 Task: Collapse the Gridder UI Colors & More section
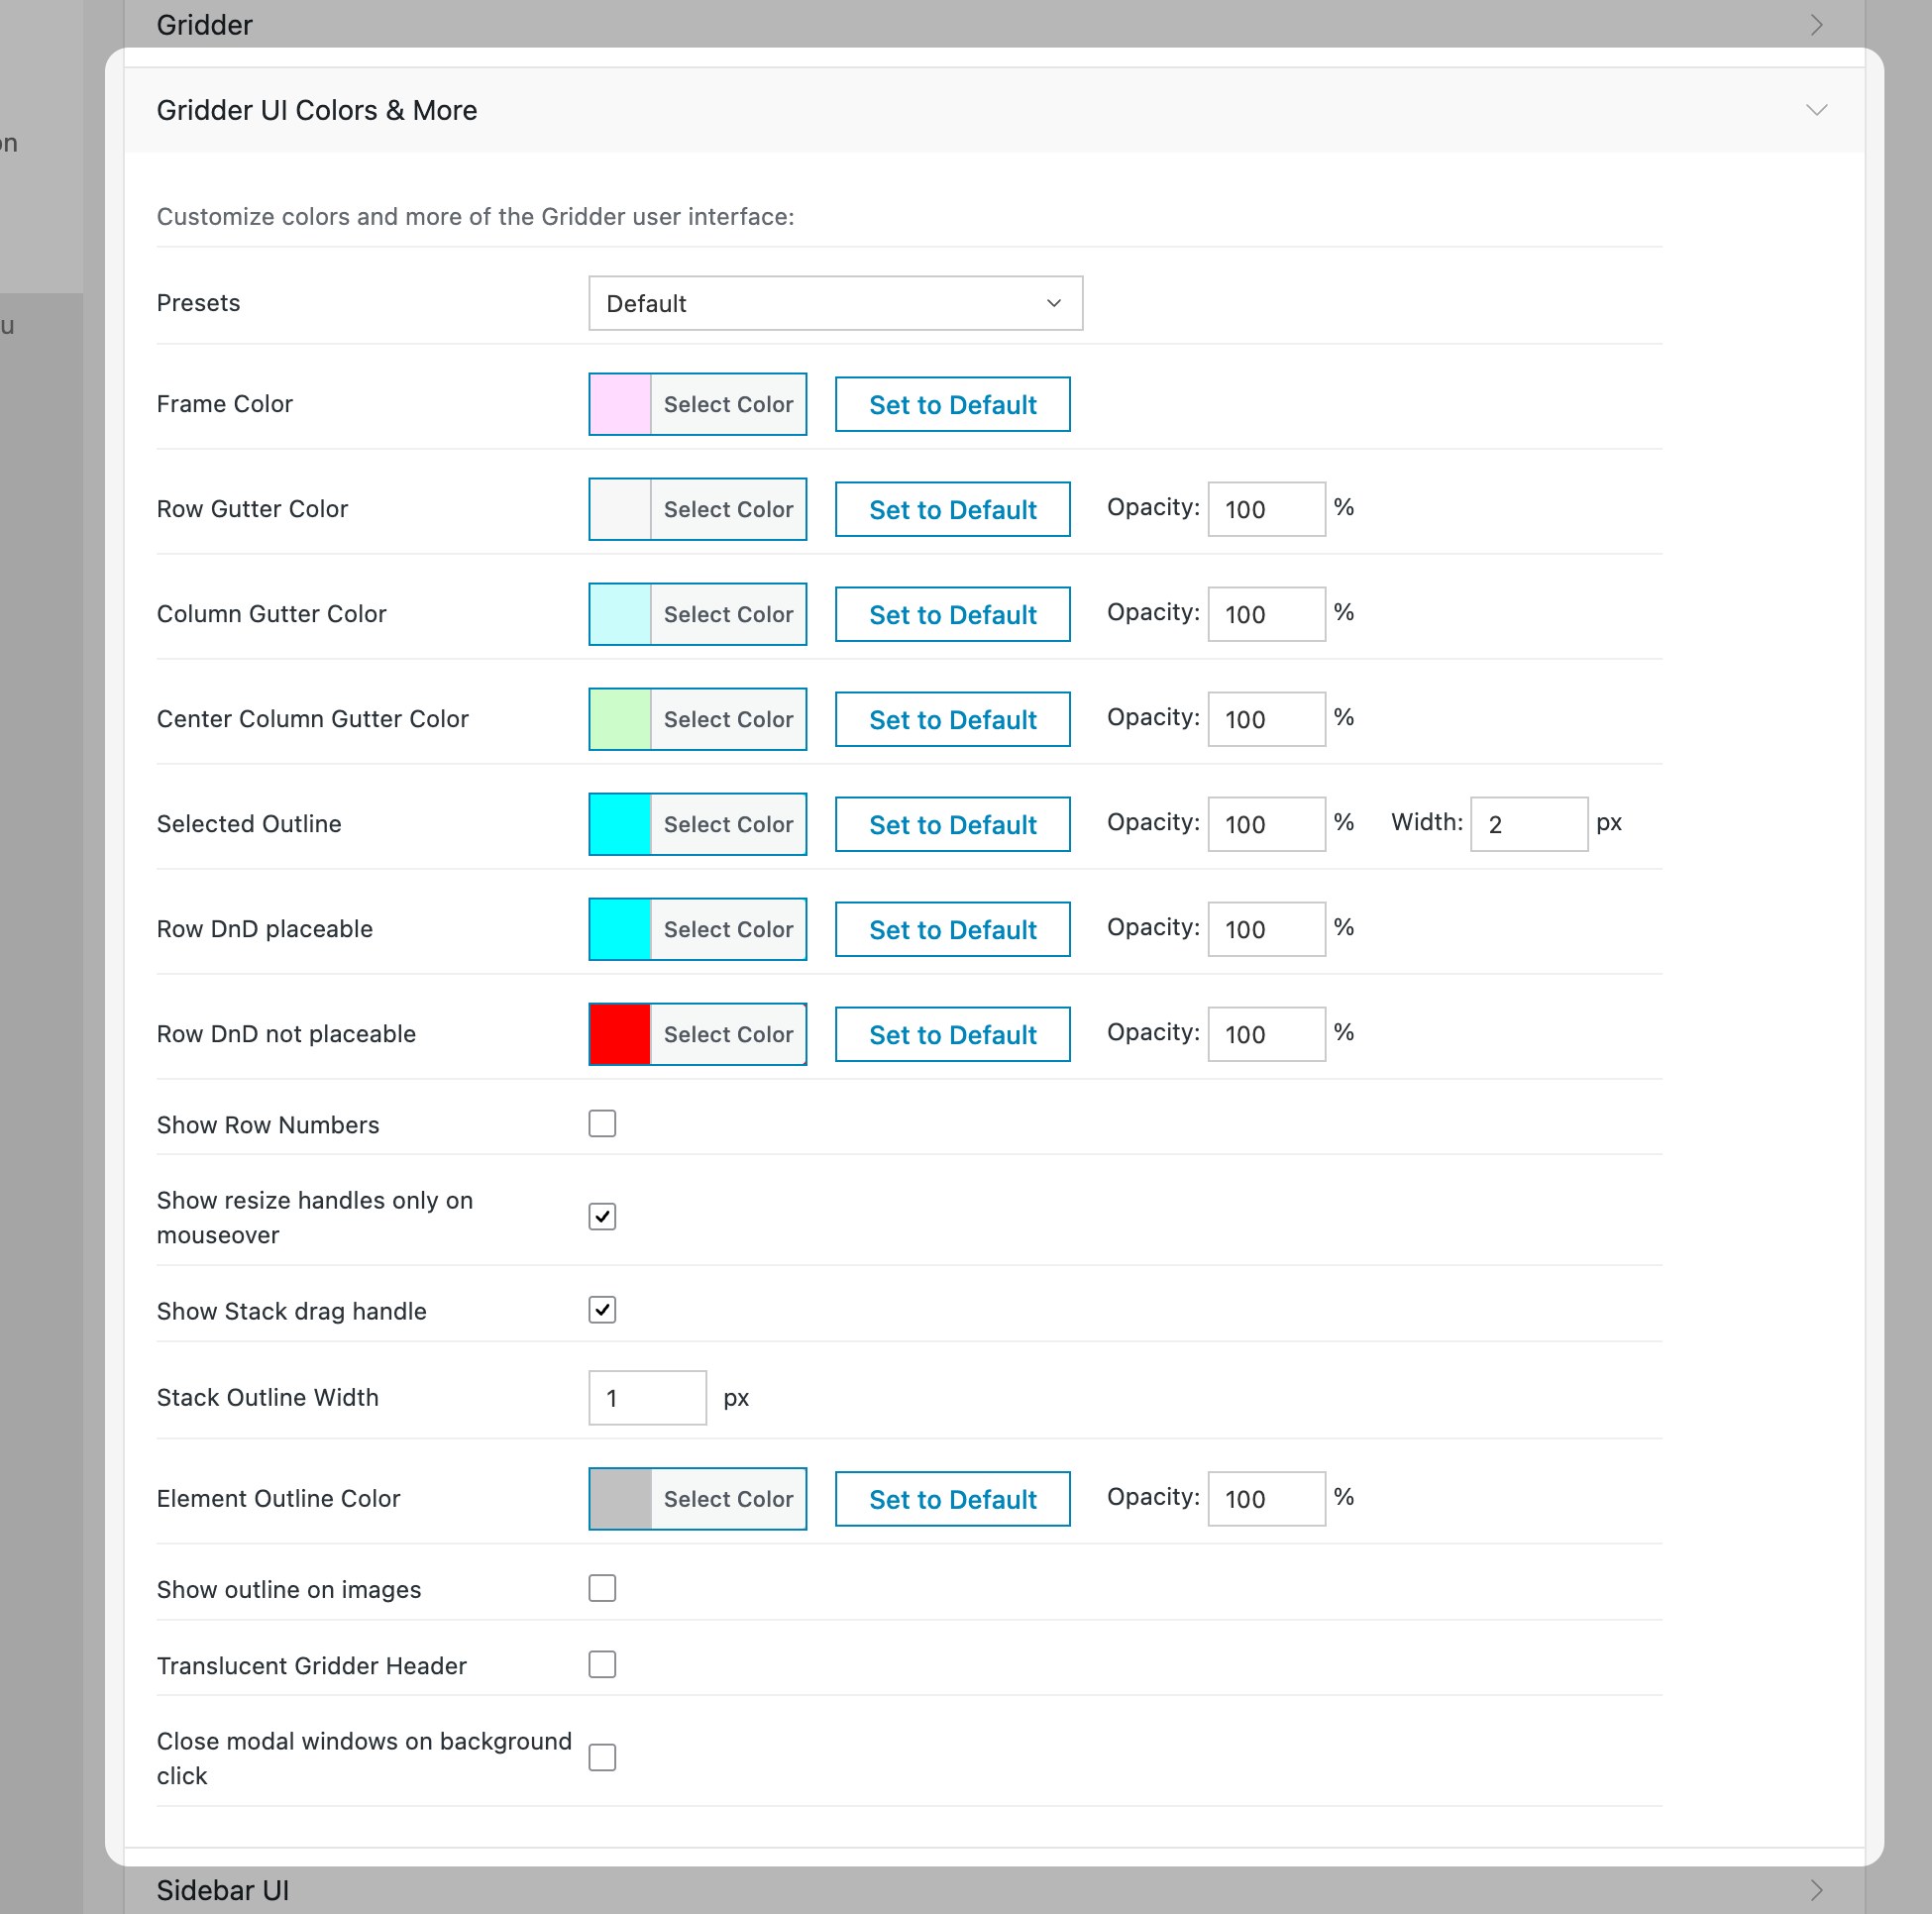pos(1816,110)
